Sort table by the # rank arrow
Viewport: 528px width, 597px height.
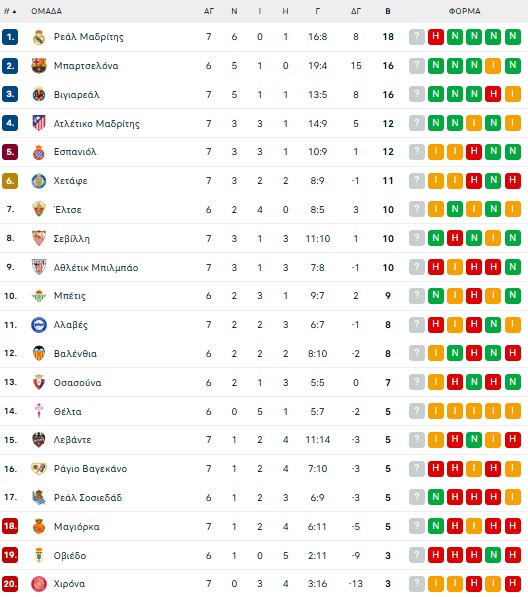[10, 11]
